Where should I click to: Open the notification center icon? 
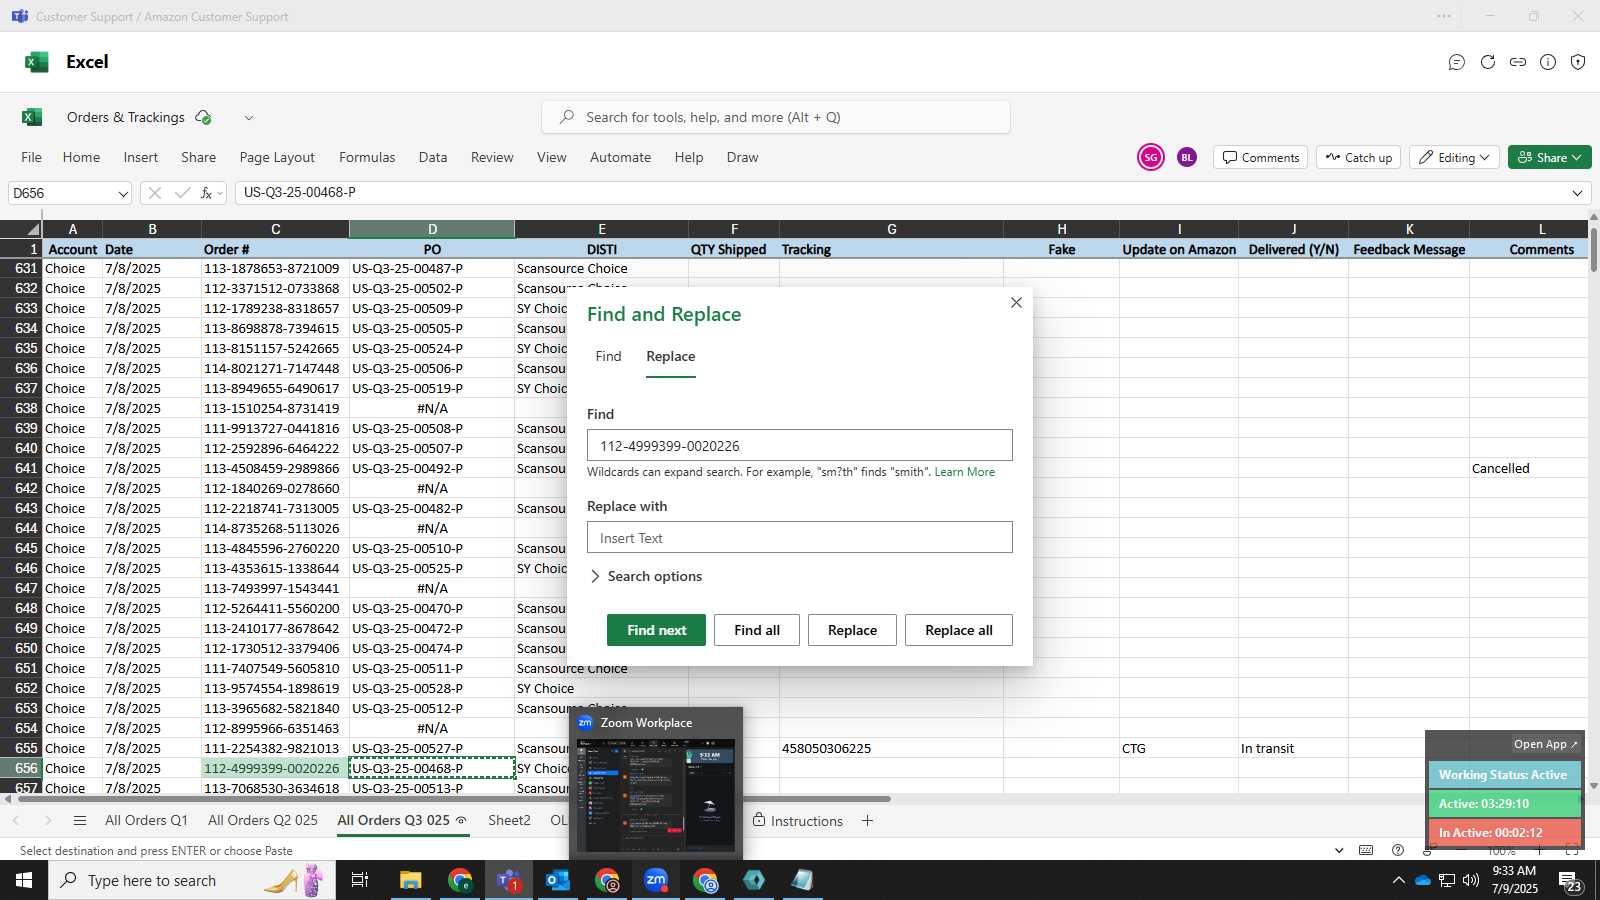1570,881
